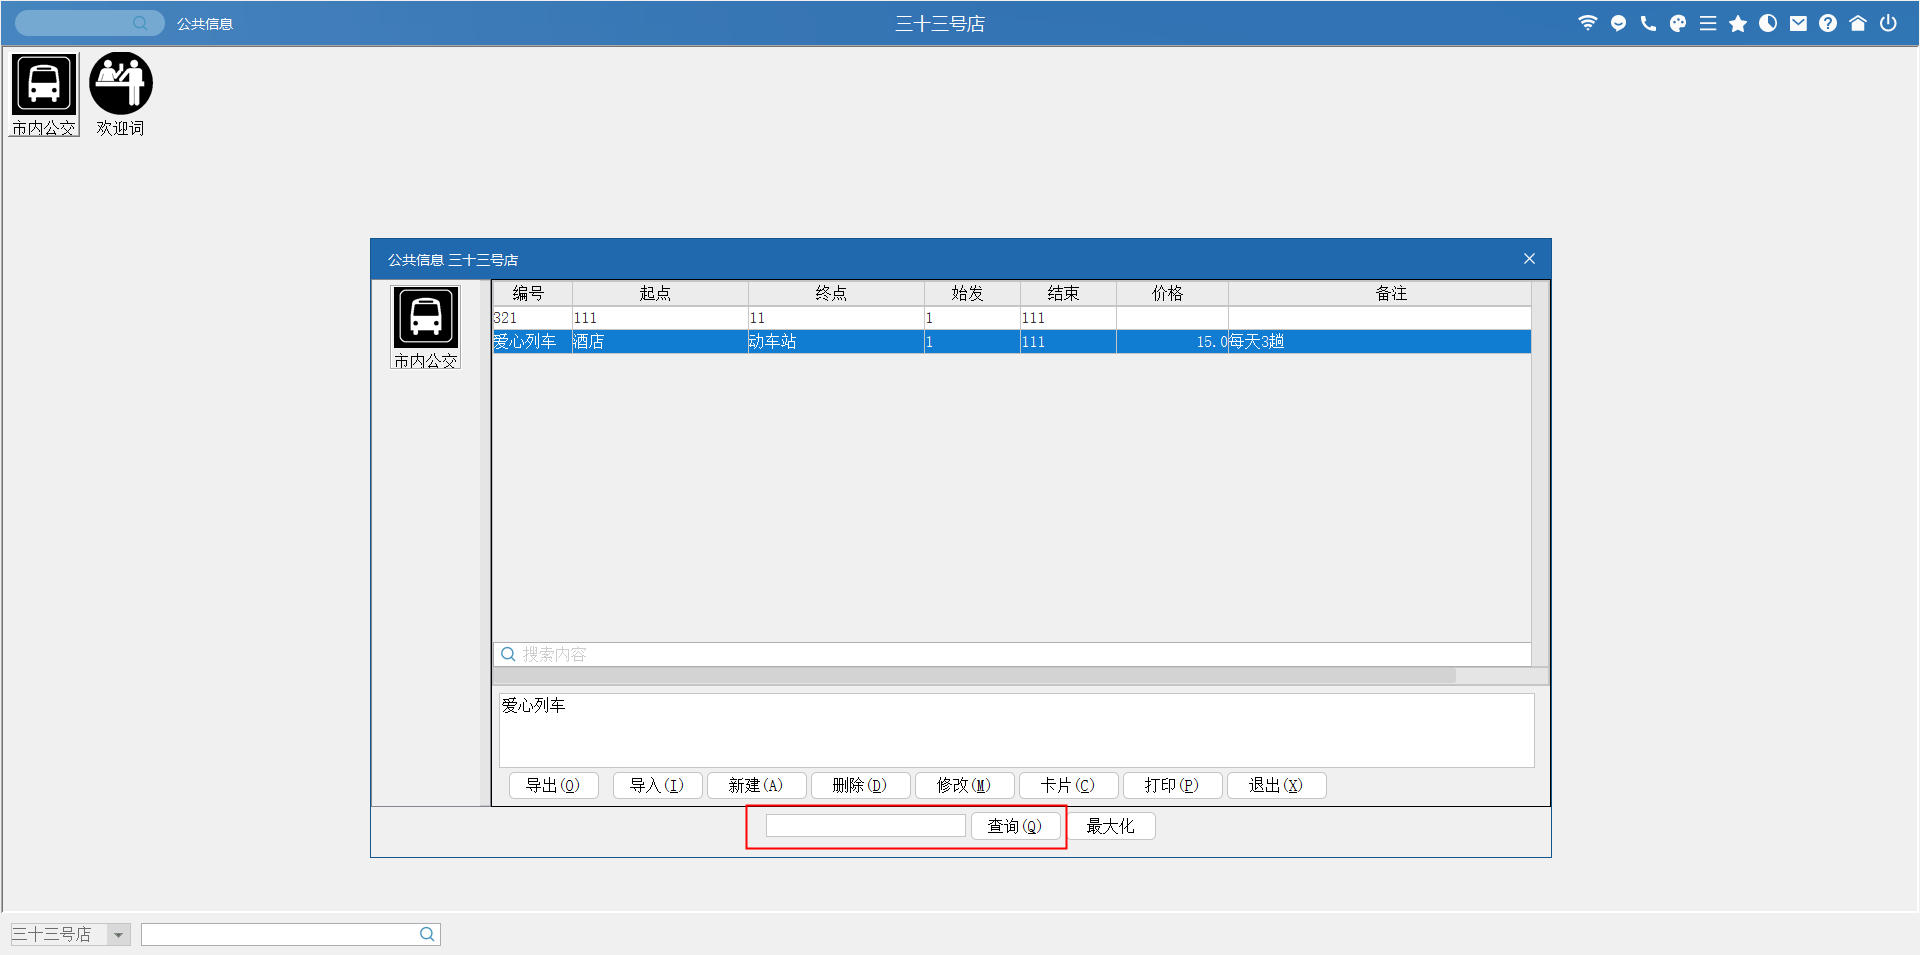Screen dimensions: 1920x955
Task: Click the 卡片(C) card view button
Action: click(x=1068, y=785)
